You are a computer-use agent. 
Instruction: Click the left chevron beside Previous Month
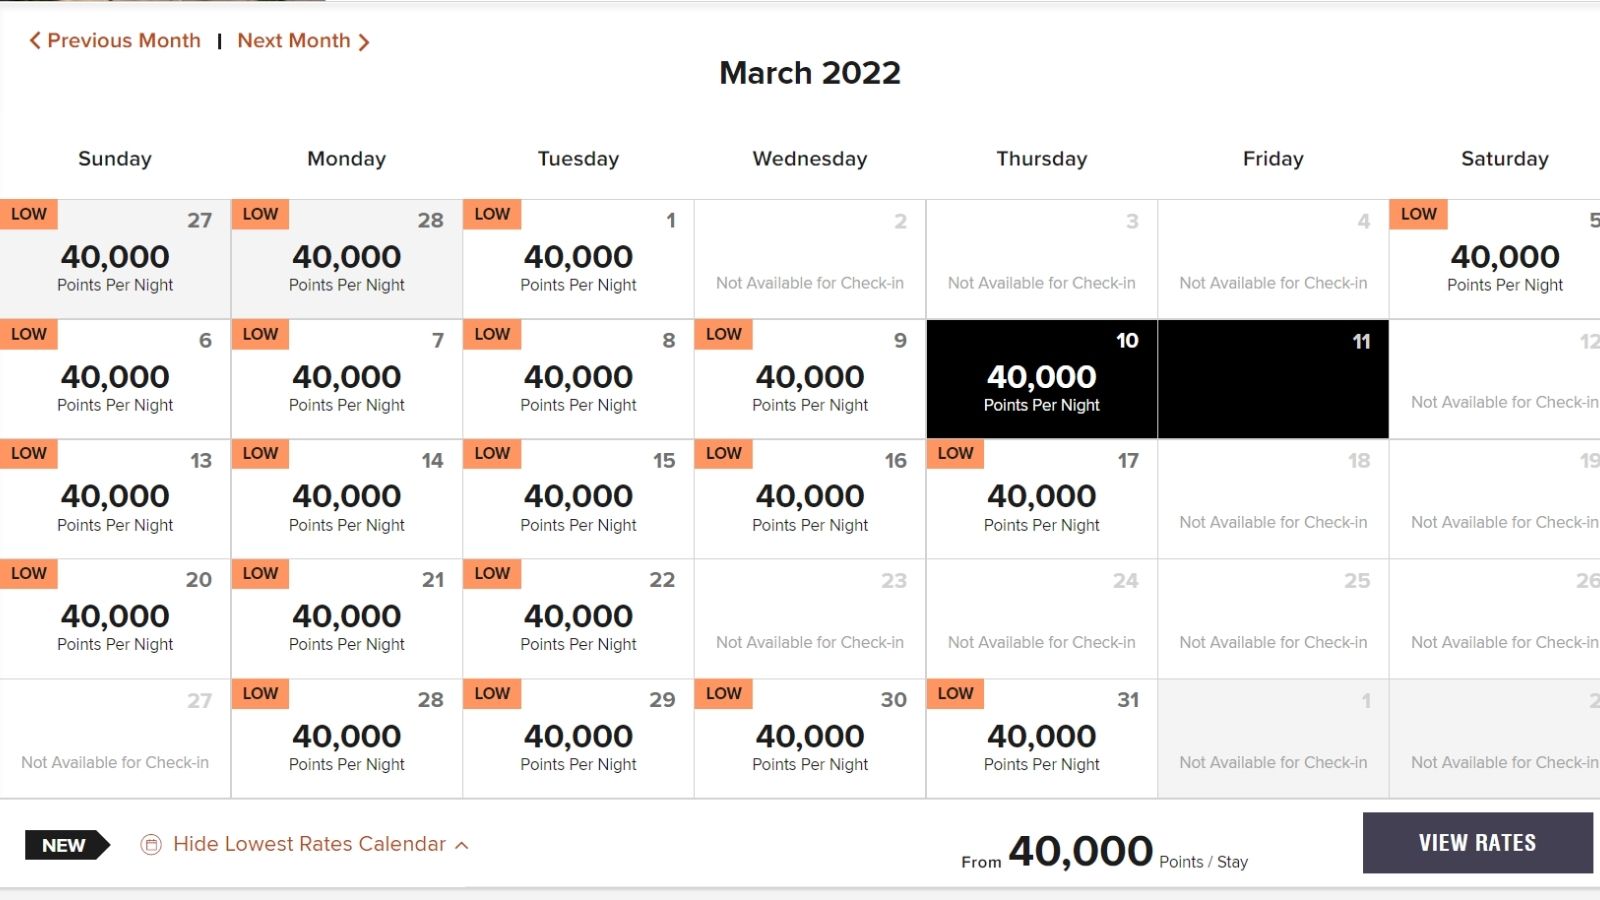(x=33, y=41)
